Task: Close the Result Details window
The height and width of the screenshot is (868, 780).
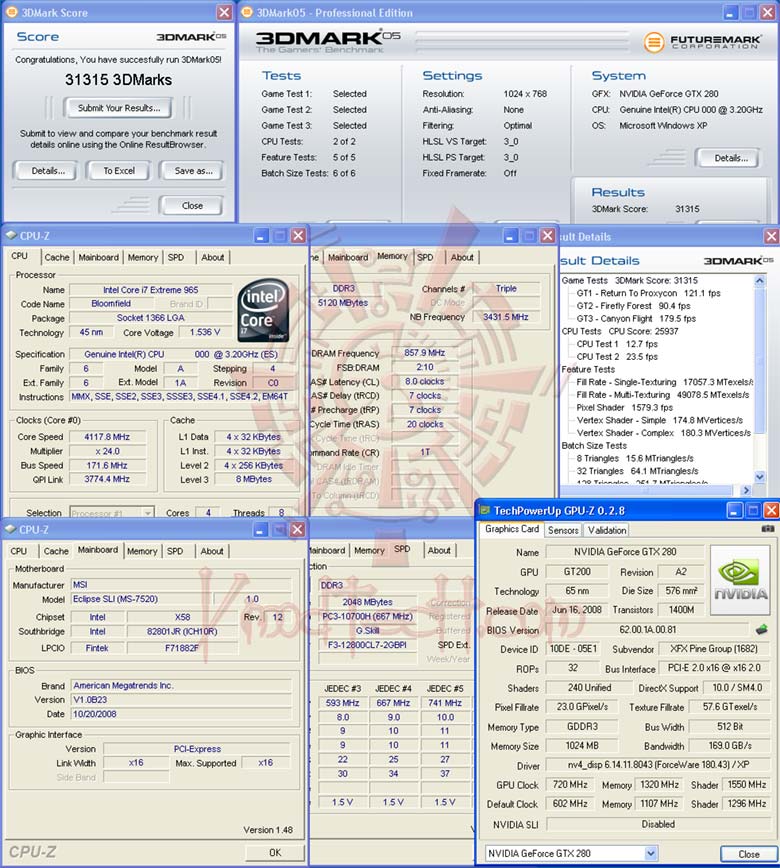Action: (x=771, y=236)
